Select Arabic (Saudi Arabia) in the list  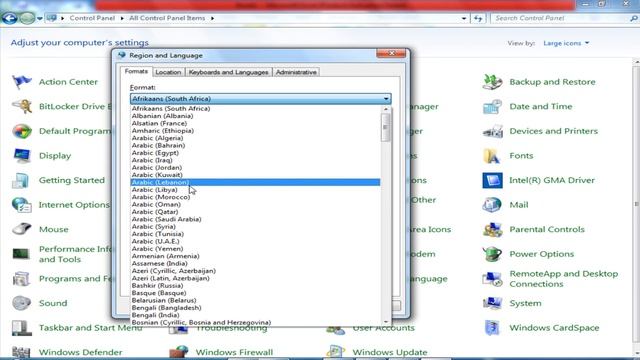(255, 219)
